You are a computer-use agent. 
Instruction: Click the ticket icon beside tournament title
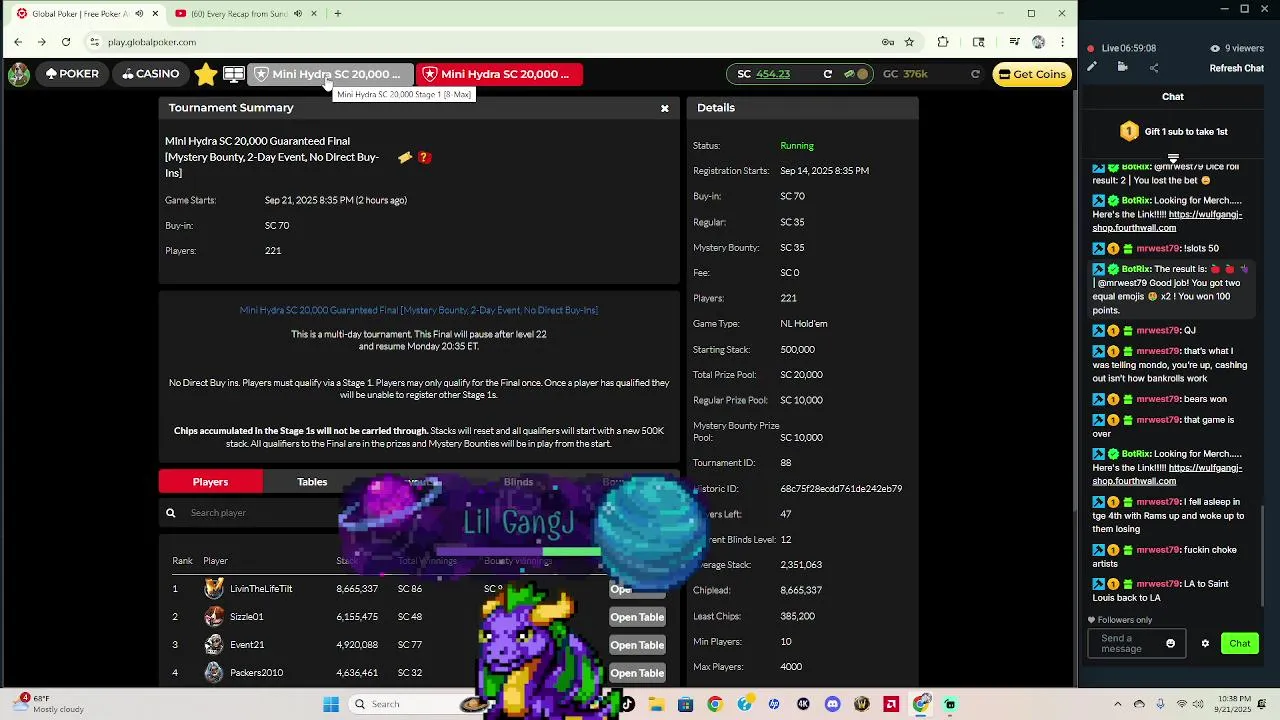click(405, 157)
